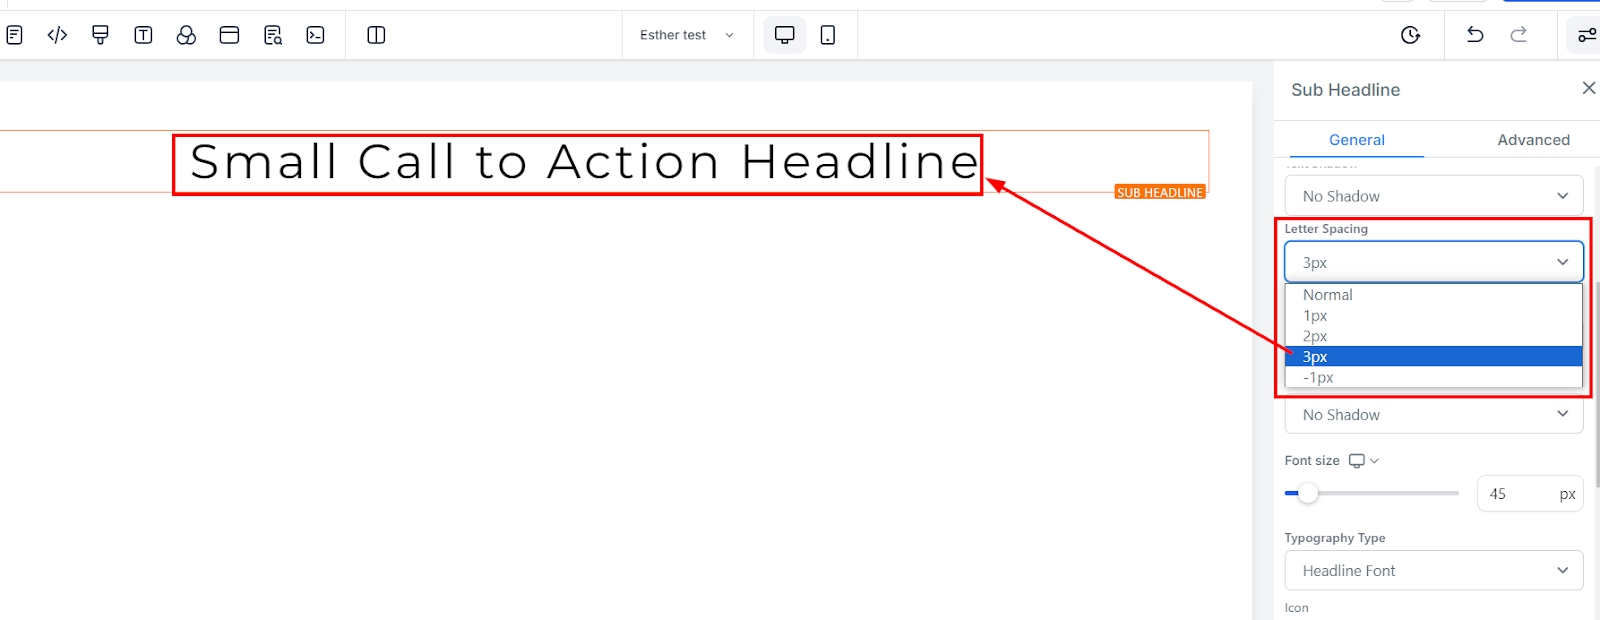Viewport: 1600px width, 620px height.
Task: Select Normal letter spacing option
Action: (x=1328, y=295)
